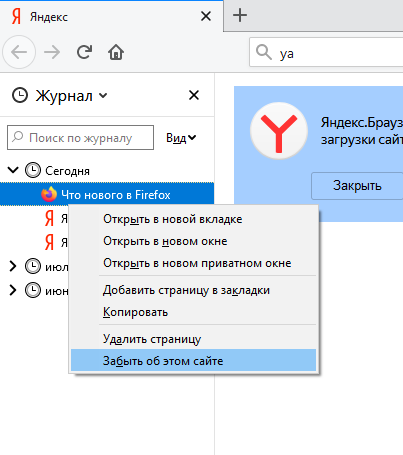Click the search magnifier icon in address bar
The height and width of the screenshot is (455, 403).
tap(264, 53)
